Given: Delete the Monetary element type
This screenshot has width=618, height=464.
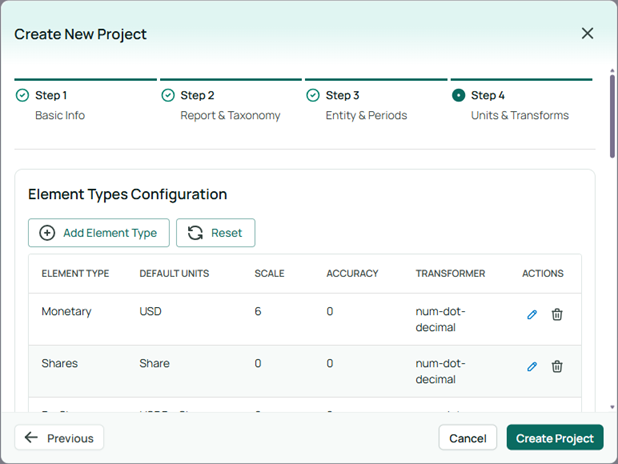Looking at the screenshot, I should (x=557, y=315).
